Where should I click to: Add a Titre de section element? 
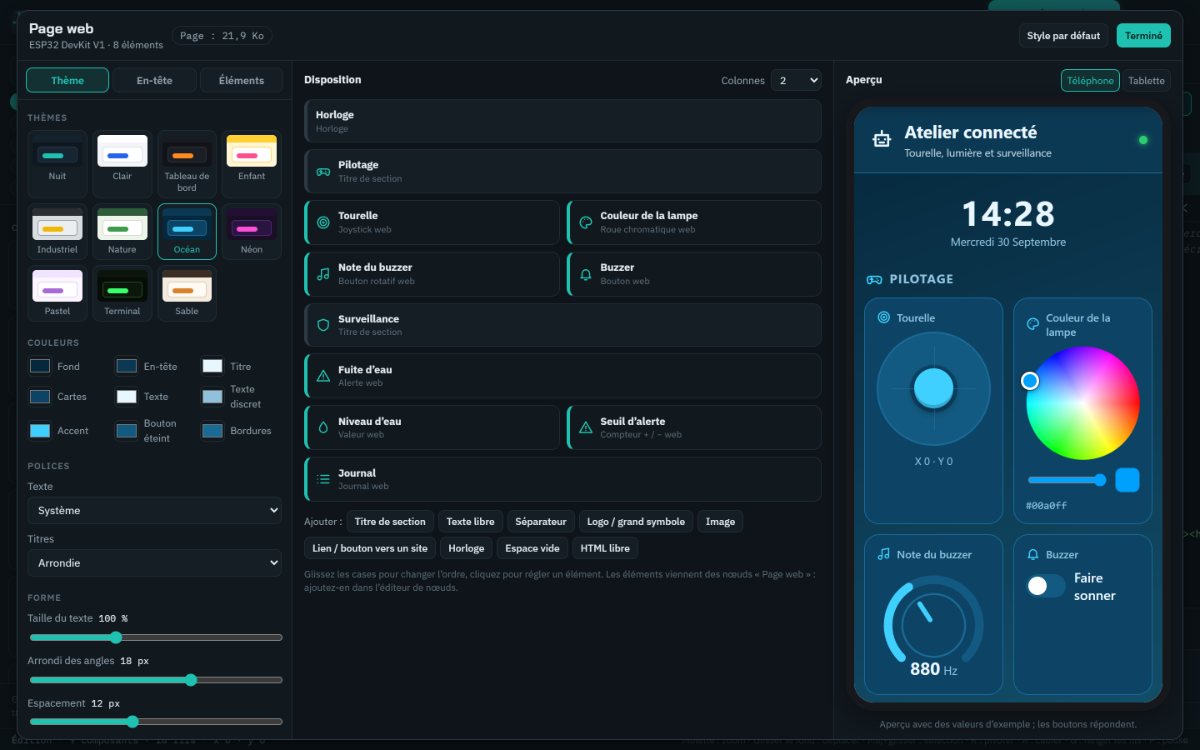(x=390, y=521)
